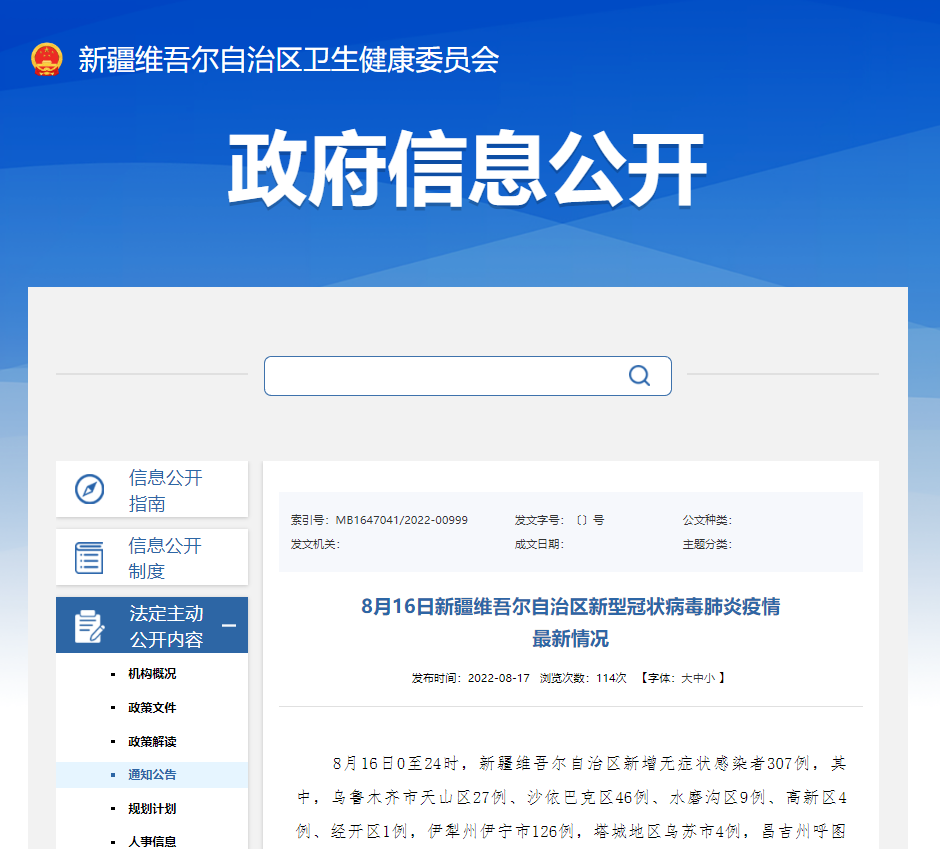Select 人事信息 in the sidebar
This screenshot has width=940, height=849.
click(x=152, y=842)
